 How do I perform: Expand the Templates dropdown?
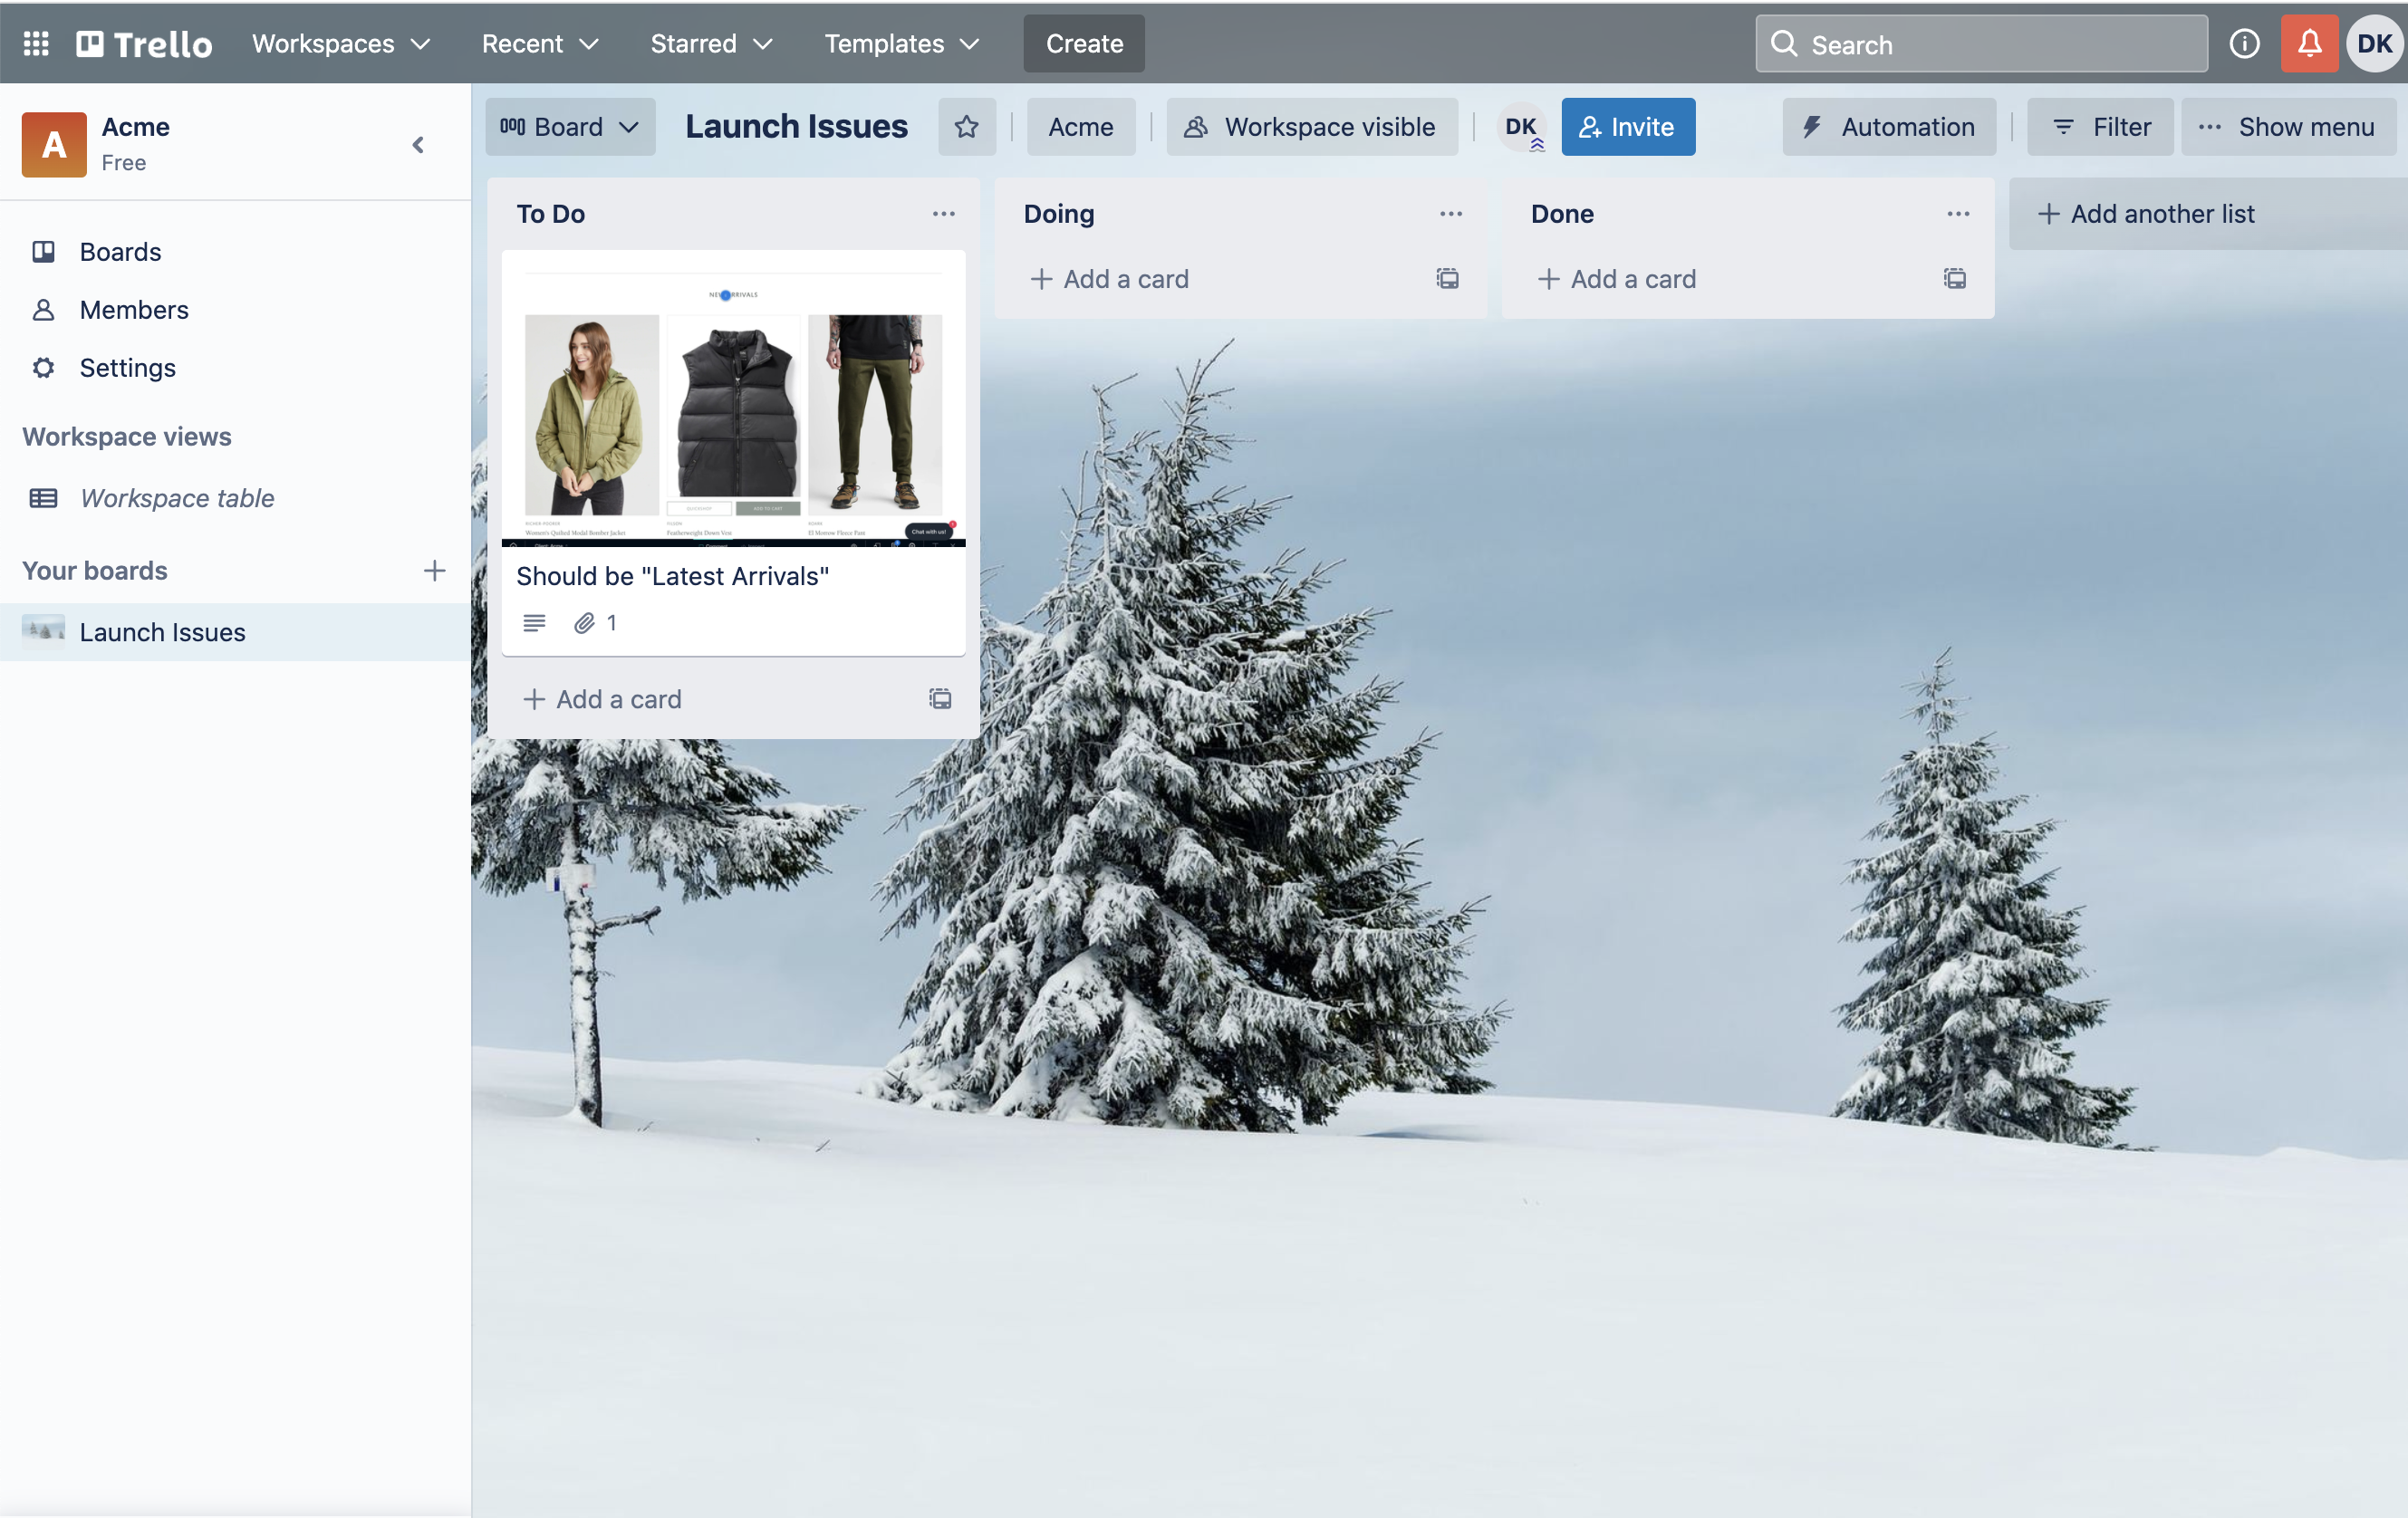(x=901, y=43)
